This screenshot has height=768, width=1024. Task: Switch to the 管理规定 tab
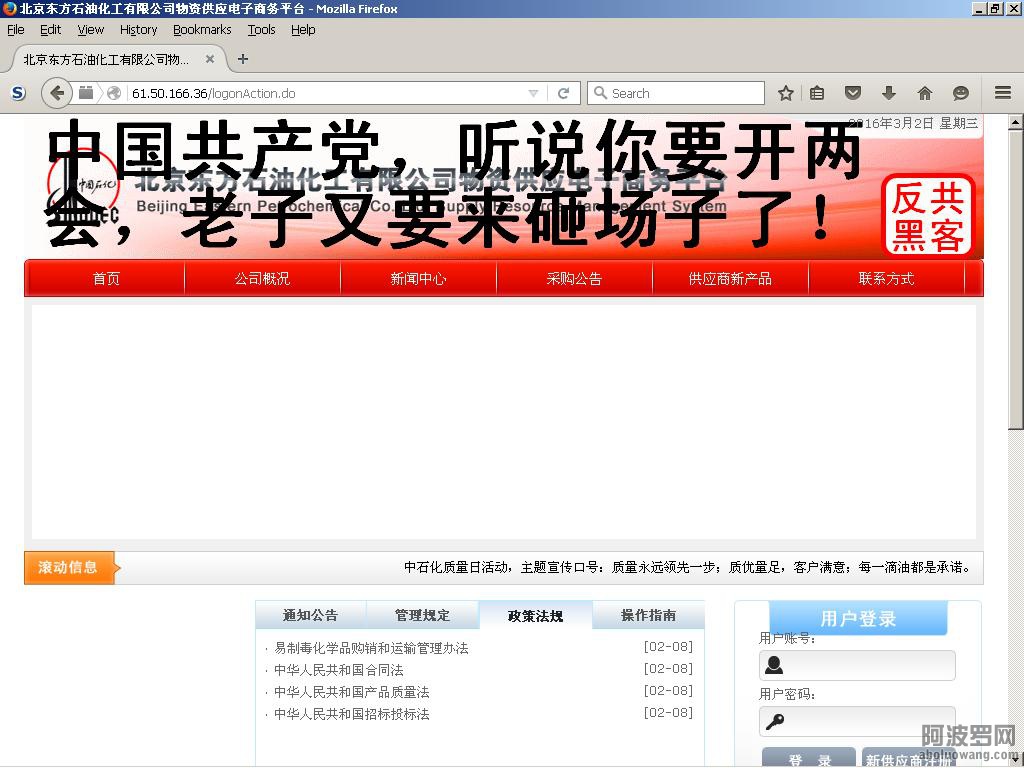click(x=422, y=615)
